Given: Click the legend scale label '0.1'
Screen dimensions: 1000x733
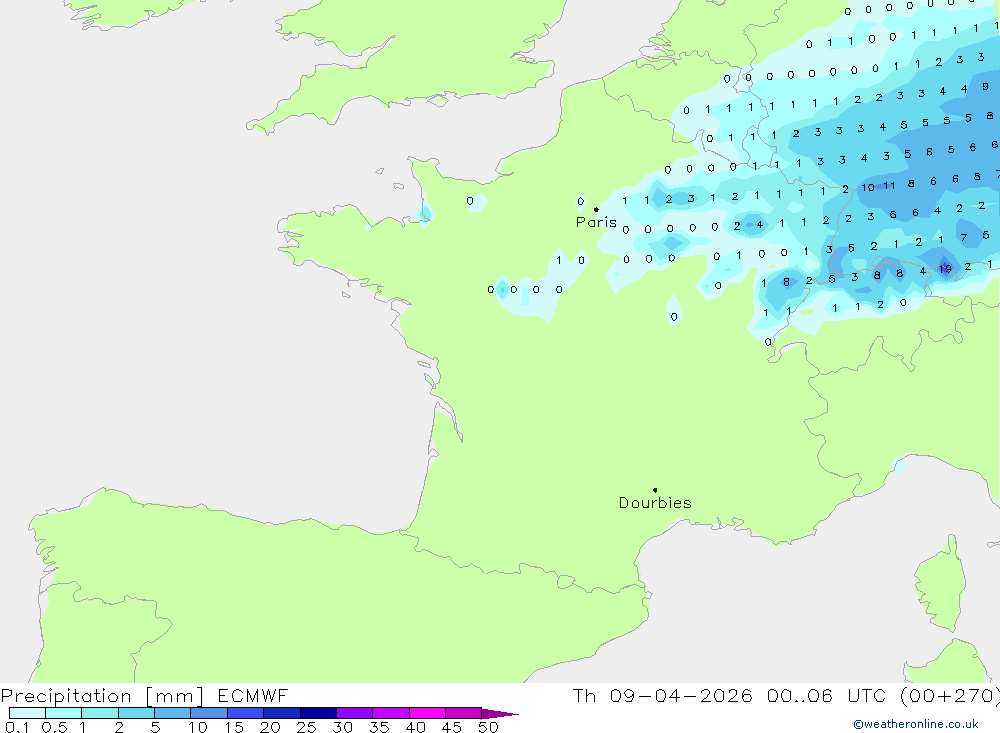Looking at the screenshot, I should (17, 727).
